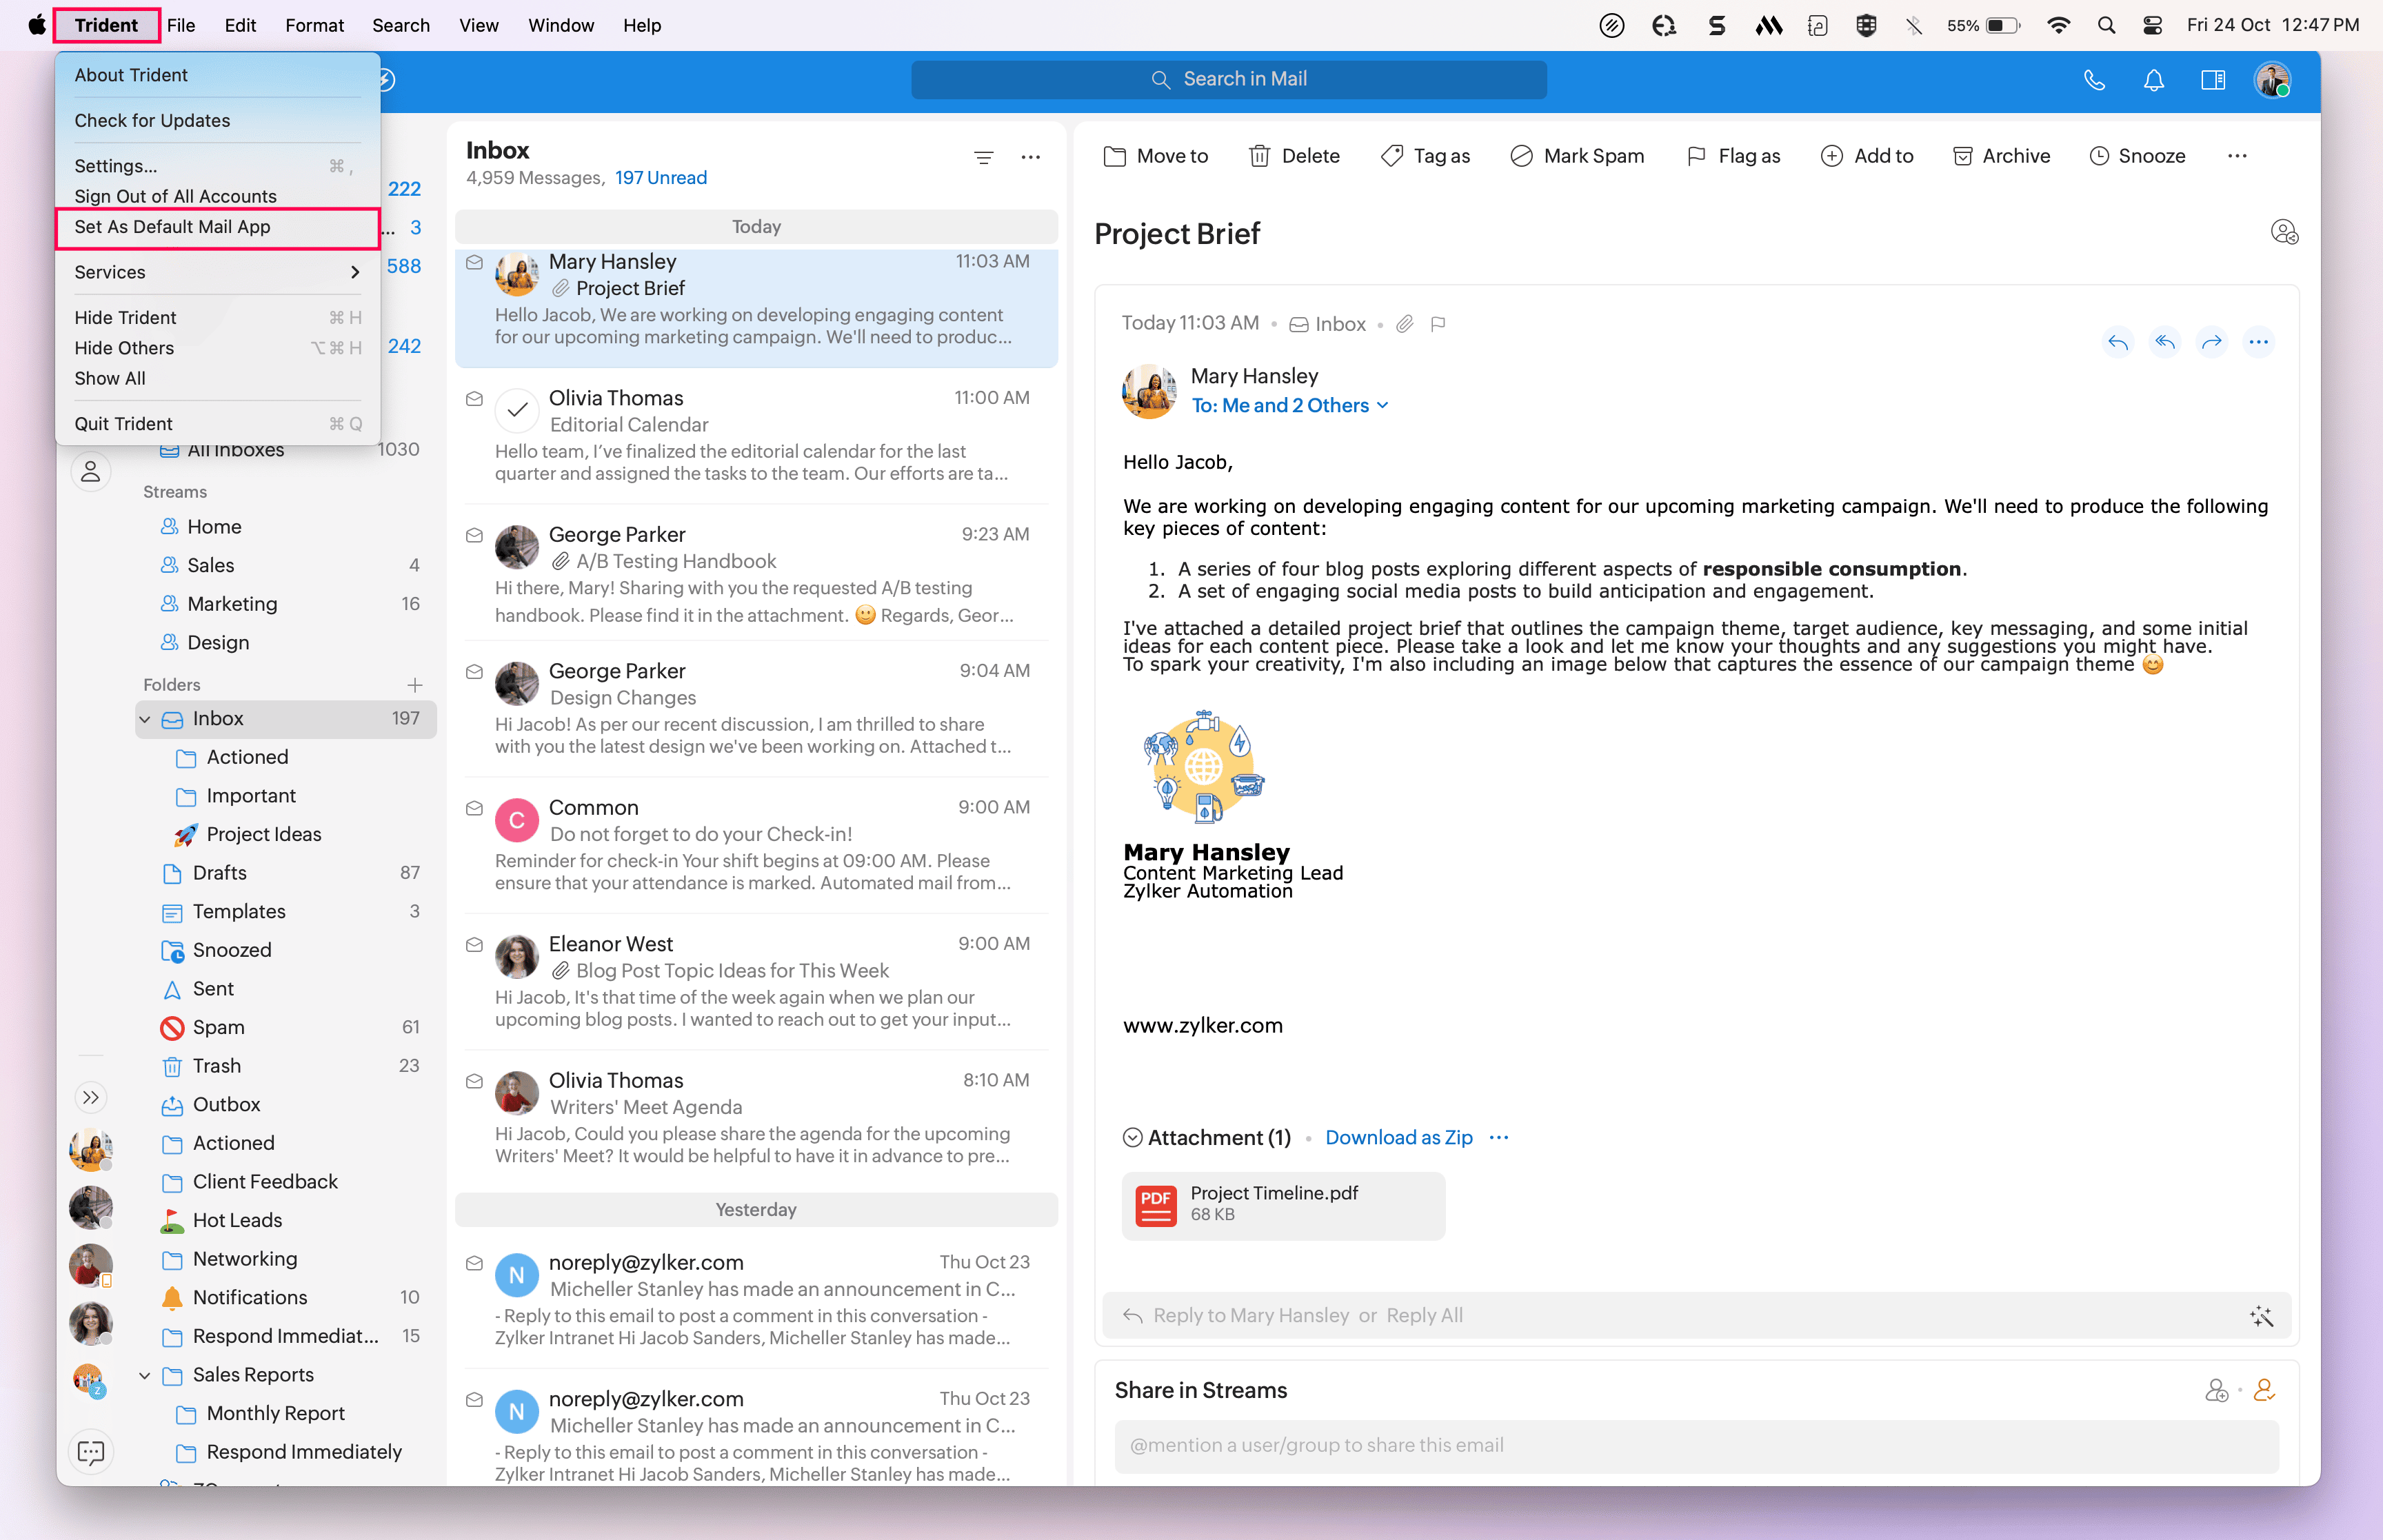This screenshot has height=1540, width=2383.
Task: Click the forward arrow icon in email header
Action: point(2211,343)
